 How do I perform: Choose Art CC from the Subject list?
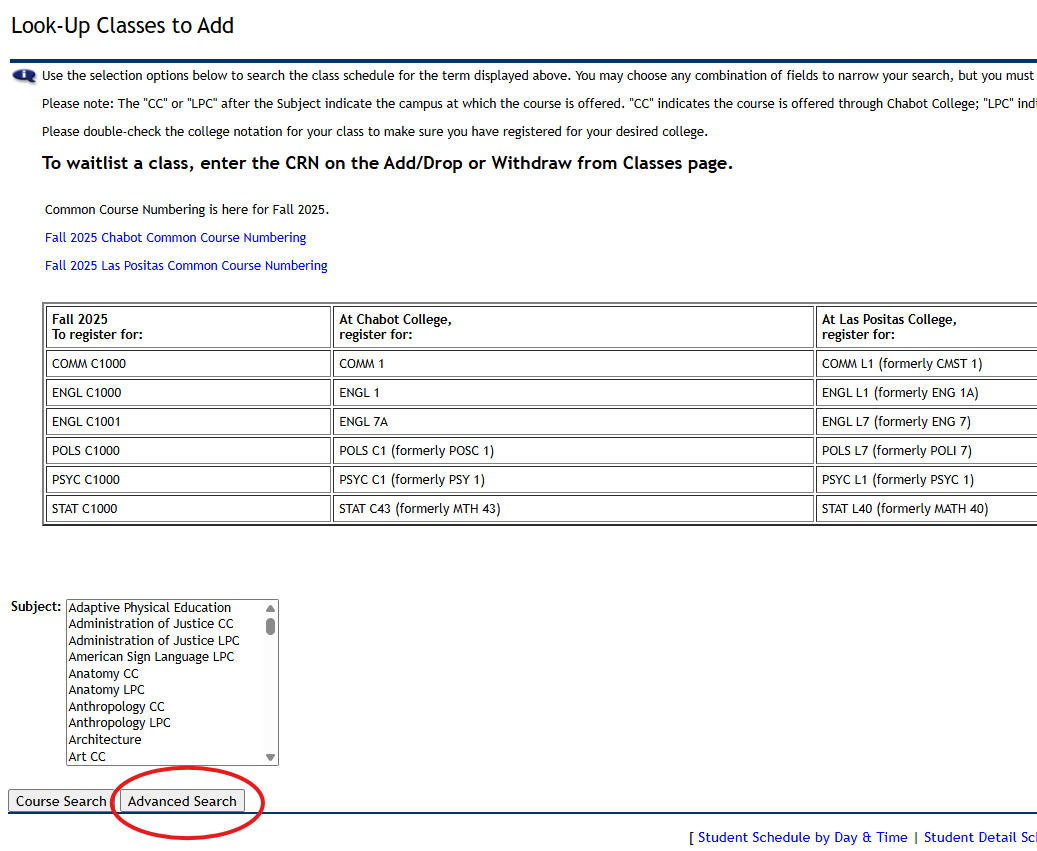coord(87,757)
